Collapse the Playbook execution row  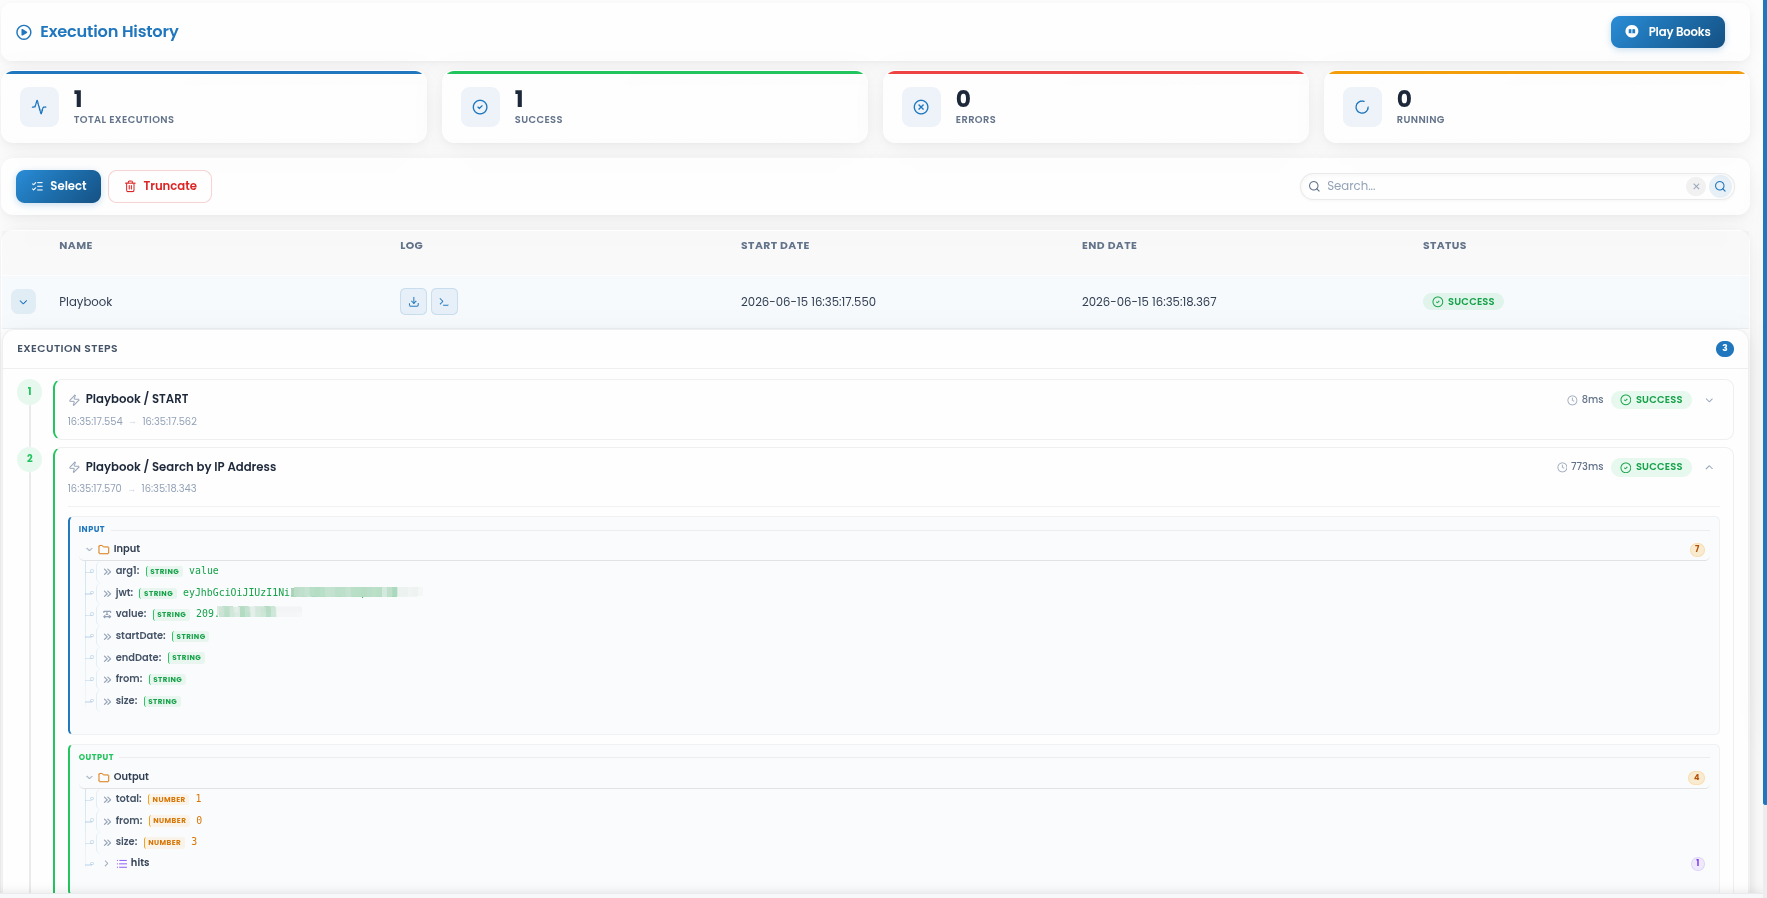pos(23,302)
